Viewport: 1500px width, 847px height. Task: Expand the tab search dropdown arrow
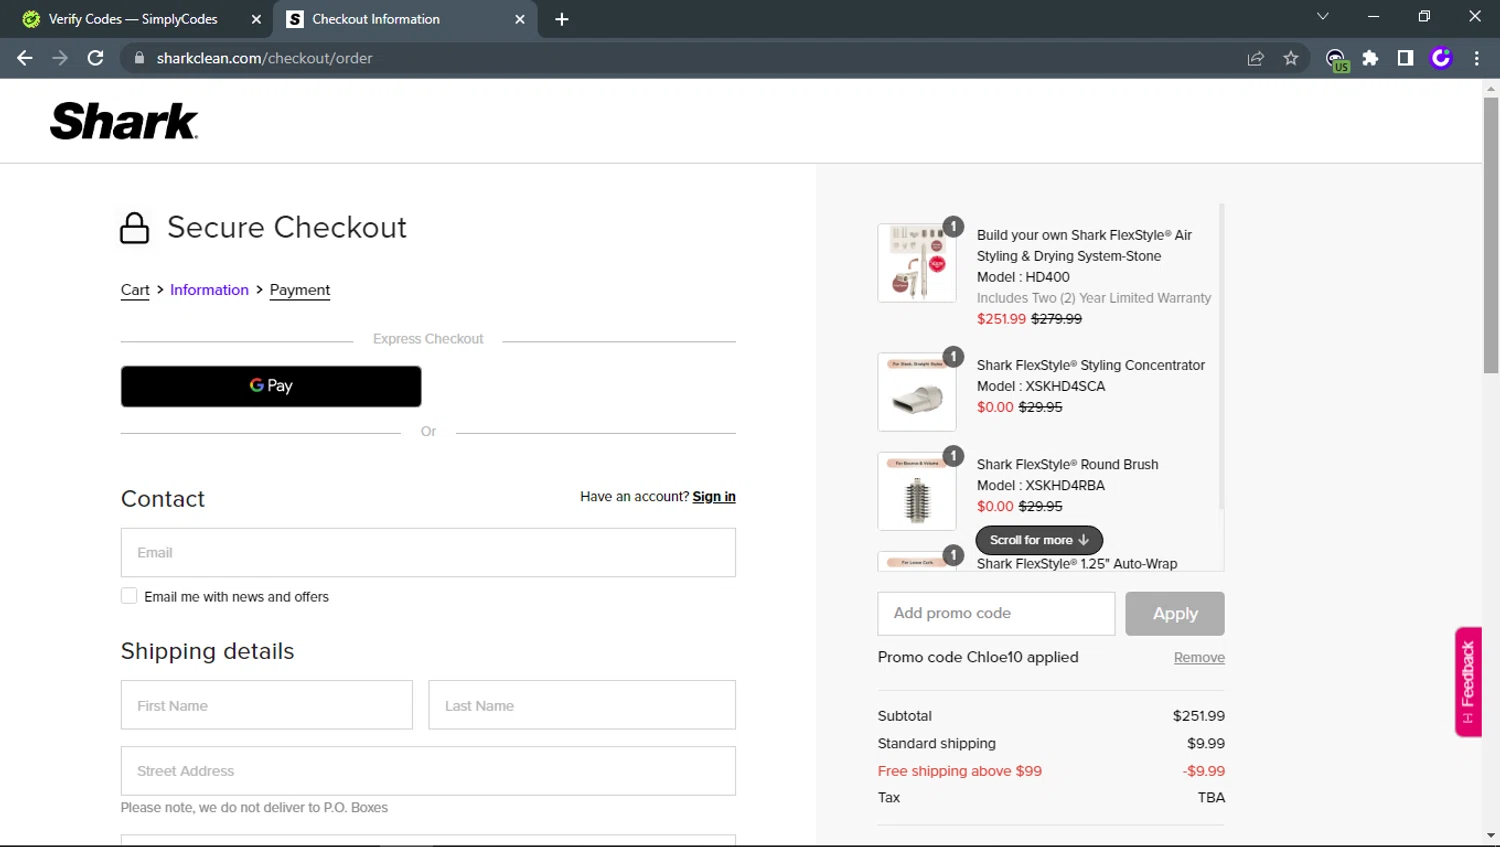pyautogui.click(x=1322, y=17)
